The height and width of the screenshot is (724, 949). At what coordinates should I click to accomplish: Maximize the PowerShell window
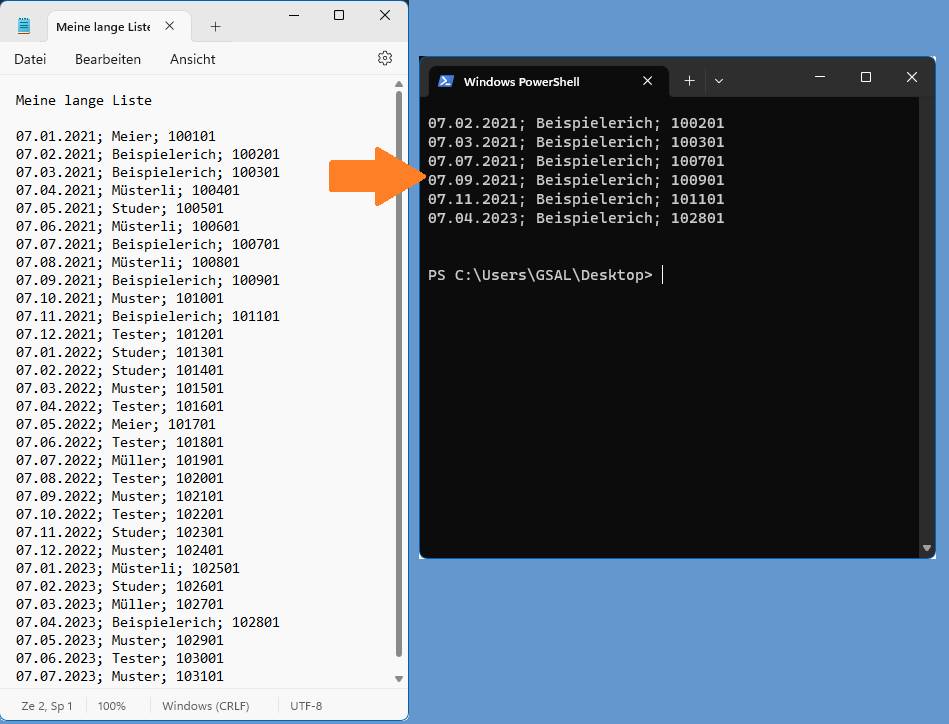tap(866, 77)
